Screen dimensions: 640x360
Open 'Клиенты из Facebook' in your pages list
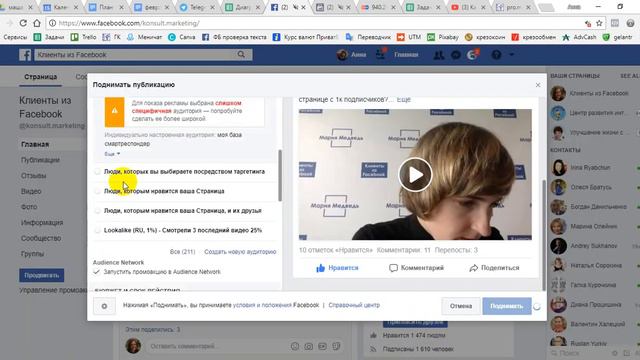pyautogui.click(x=590, y=93)
